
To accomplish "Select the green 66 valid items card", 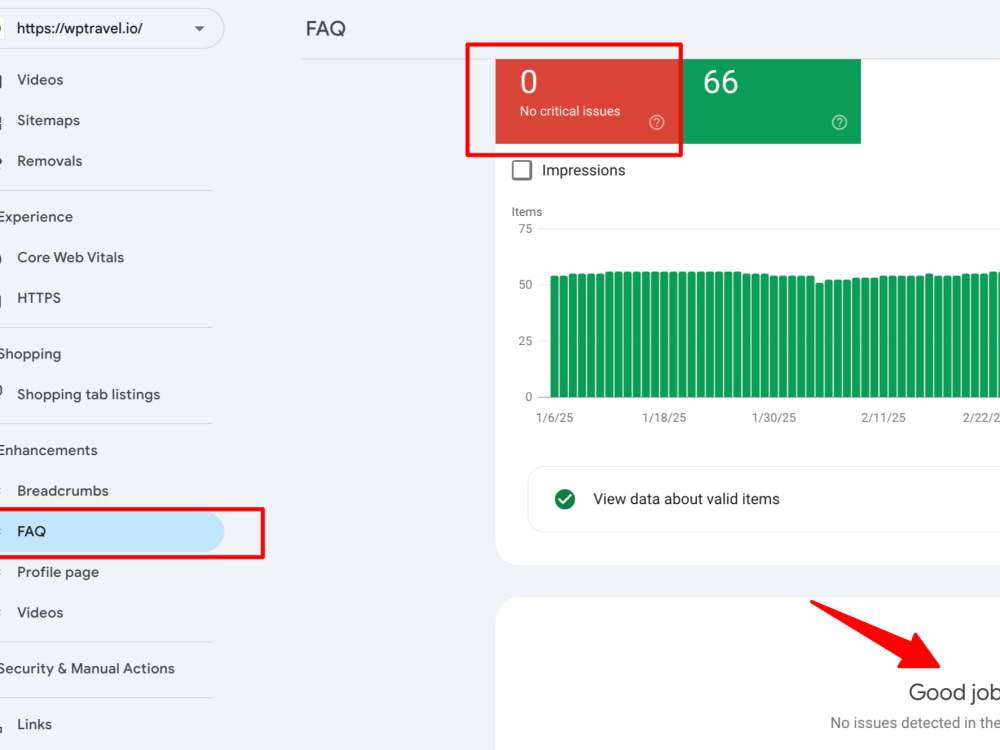I will click(x=771, y=101).
